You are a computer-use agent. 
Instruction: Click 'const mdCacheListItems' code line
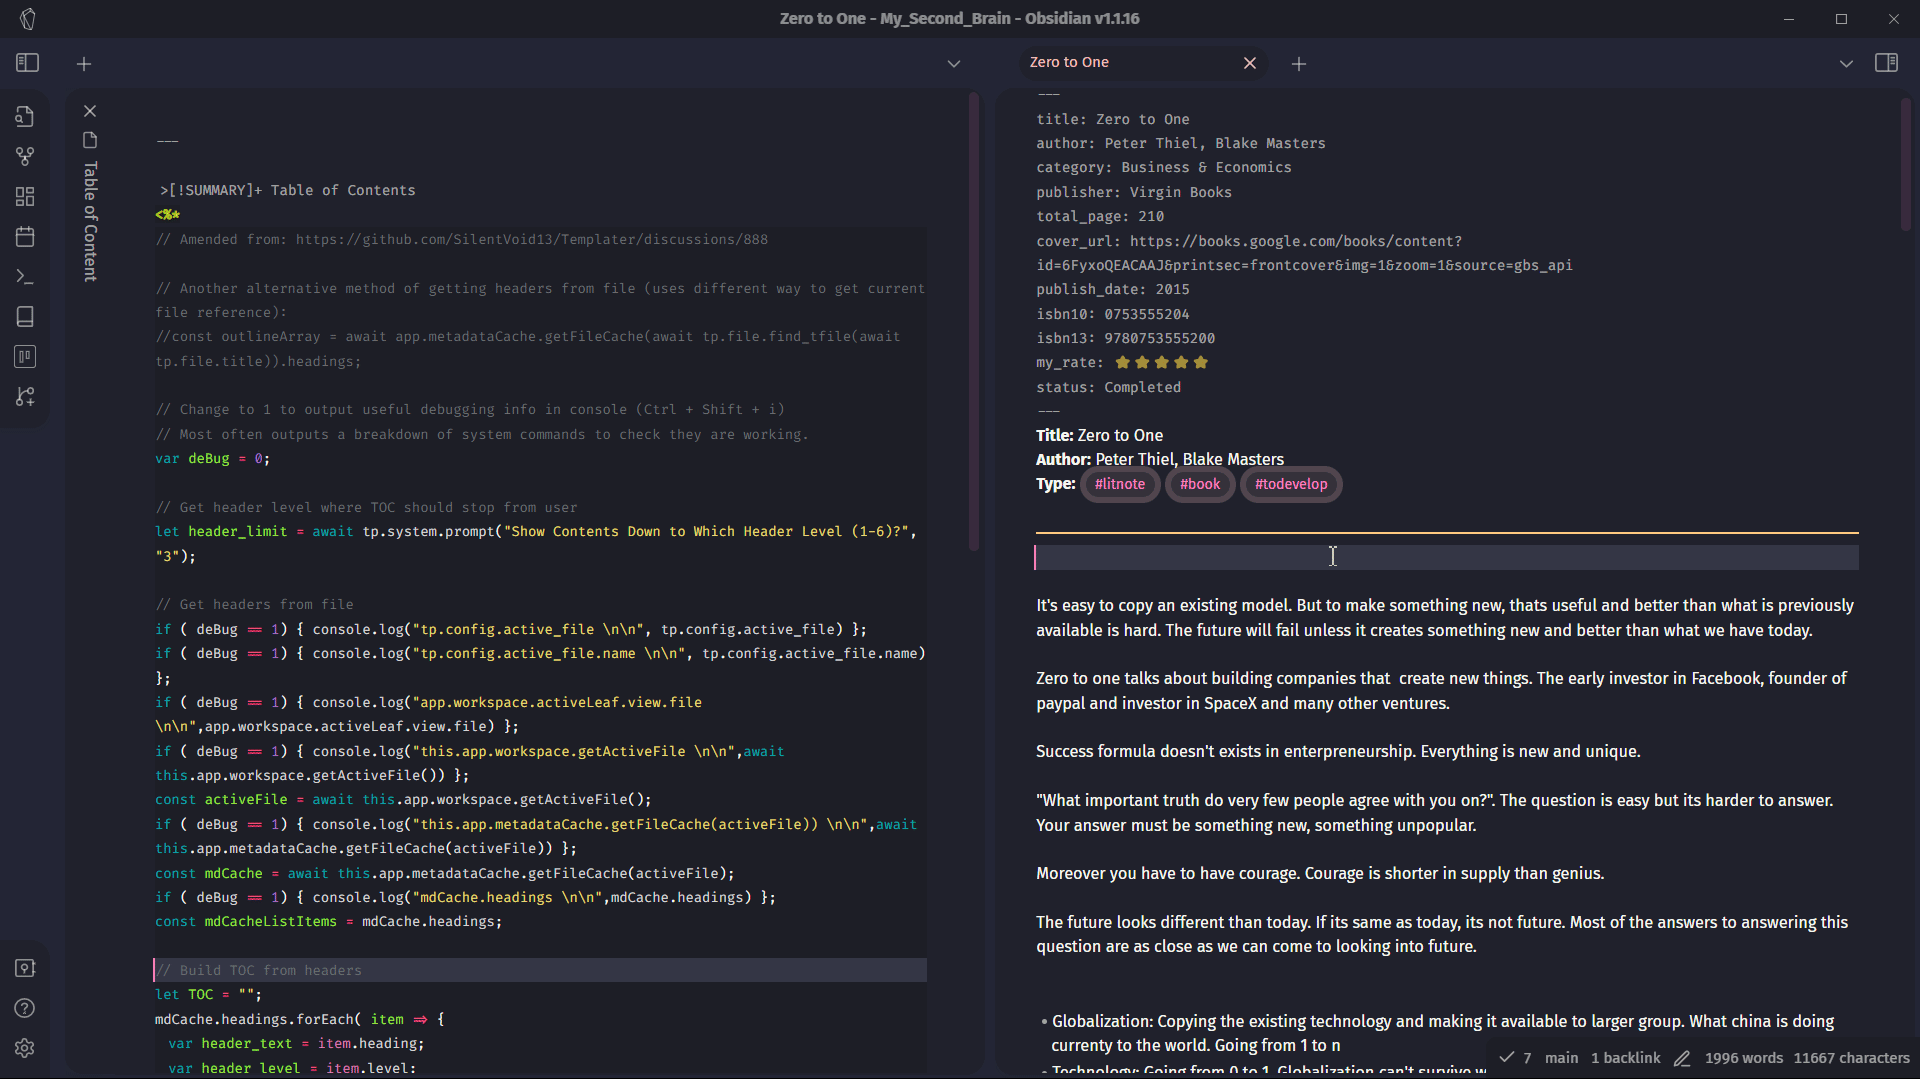click(328, 921)
